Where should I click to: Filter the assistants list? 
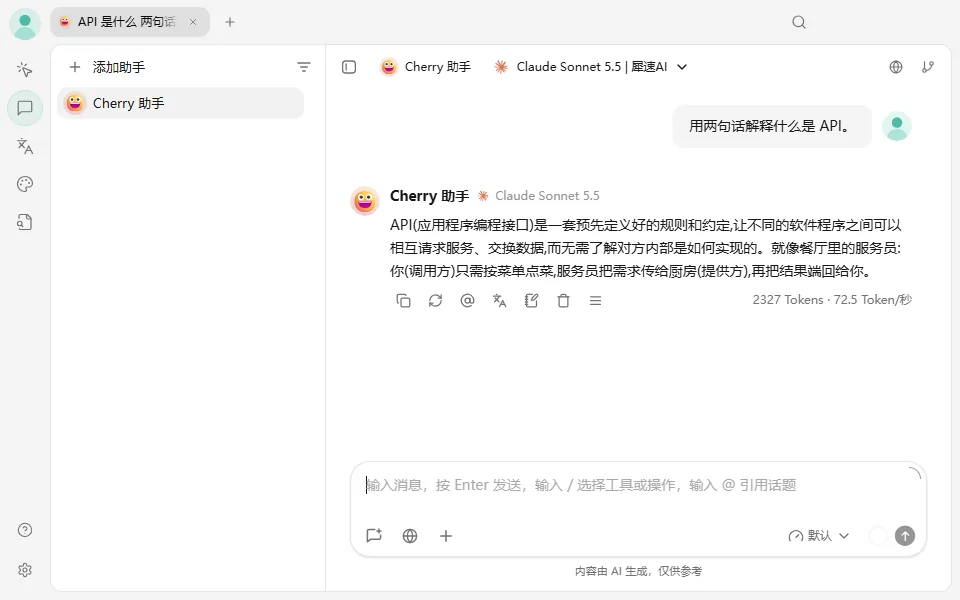point(304,67)
